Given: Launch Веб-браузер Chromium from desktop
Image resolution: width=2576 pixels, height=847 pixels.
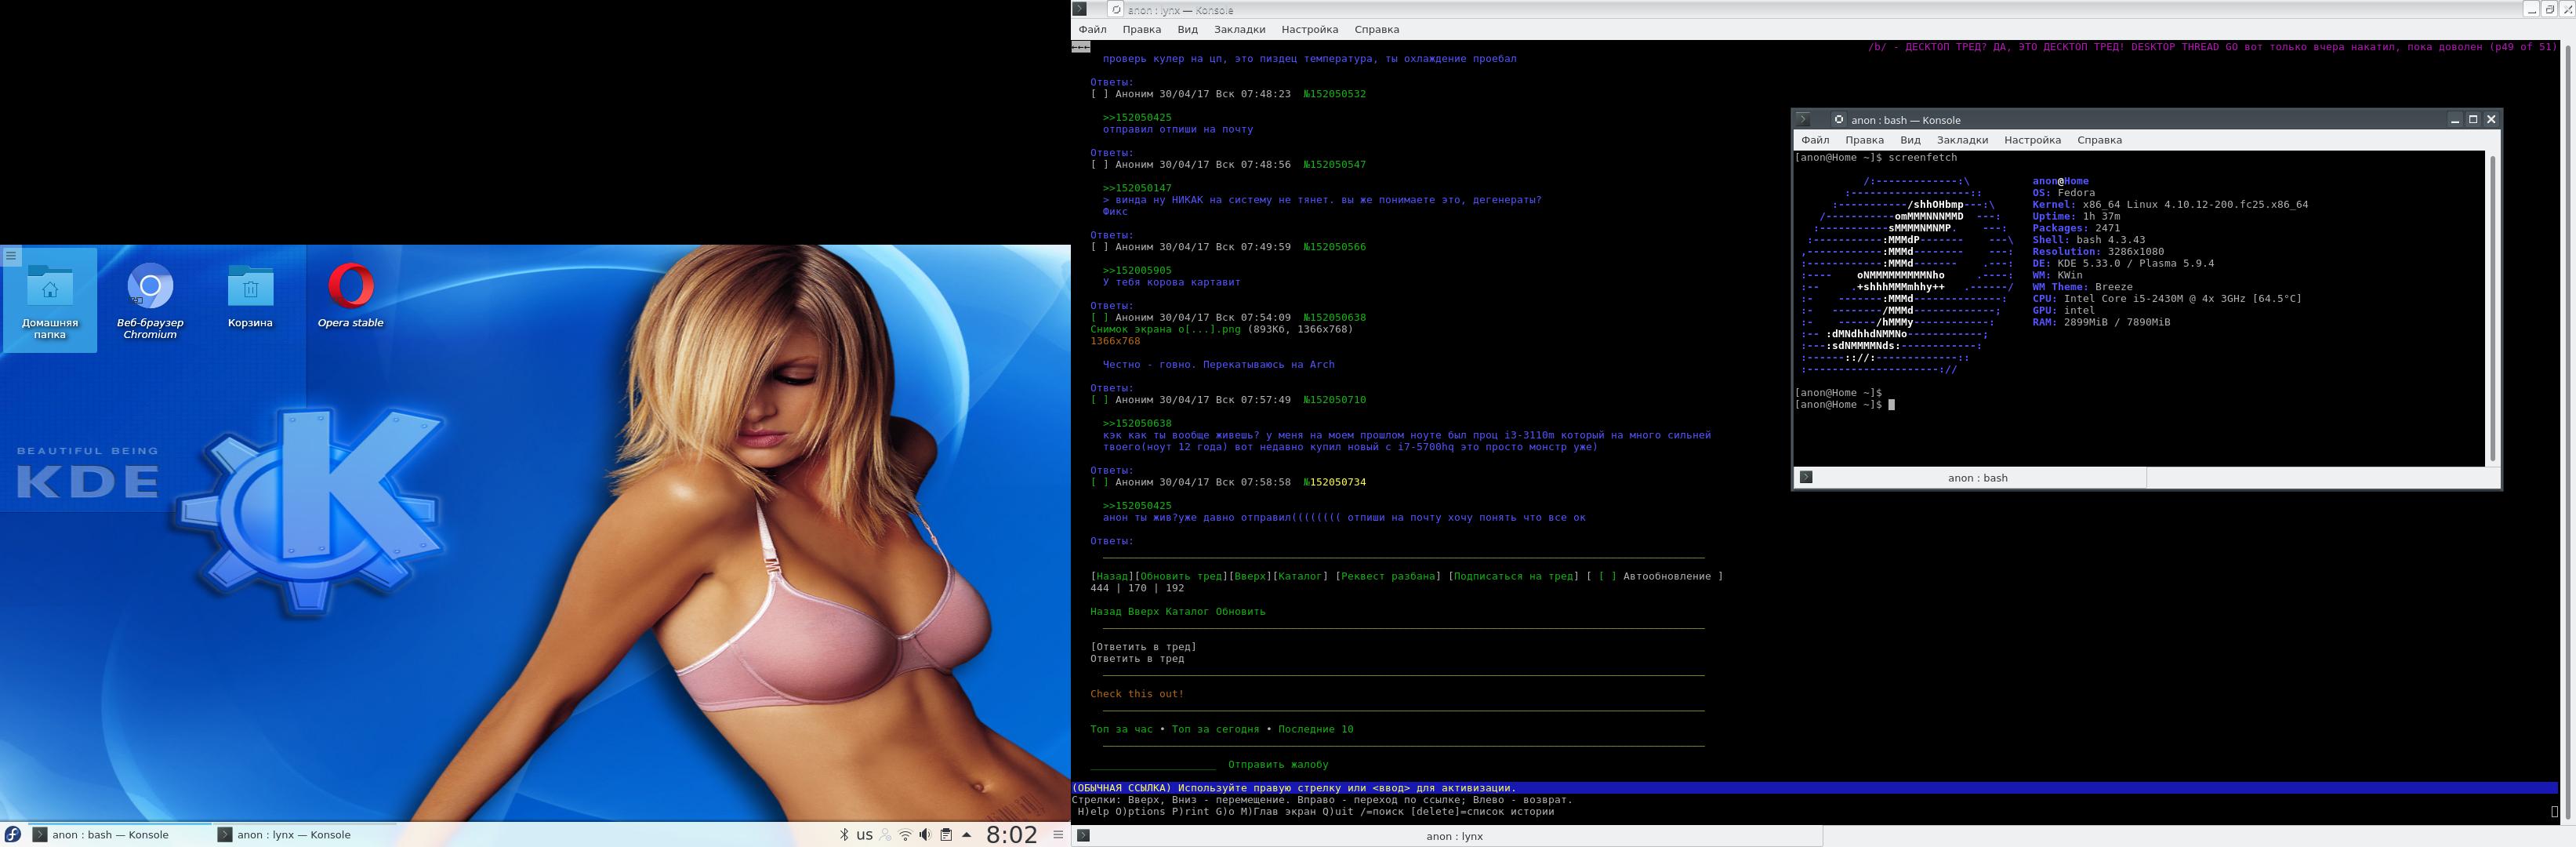Looking at the screenshot, I should click(150, 300).
